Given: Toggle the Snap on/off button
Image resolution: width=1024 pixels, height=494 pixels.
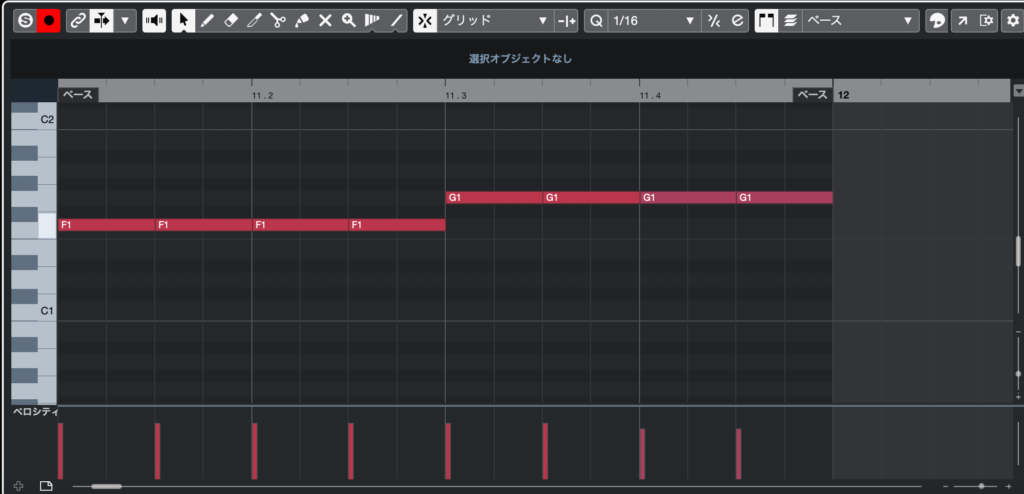Looking at the screenshot, I should point(425,20).
